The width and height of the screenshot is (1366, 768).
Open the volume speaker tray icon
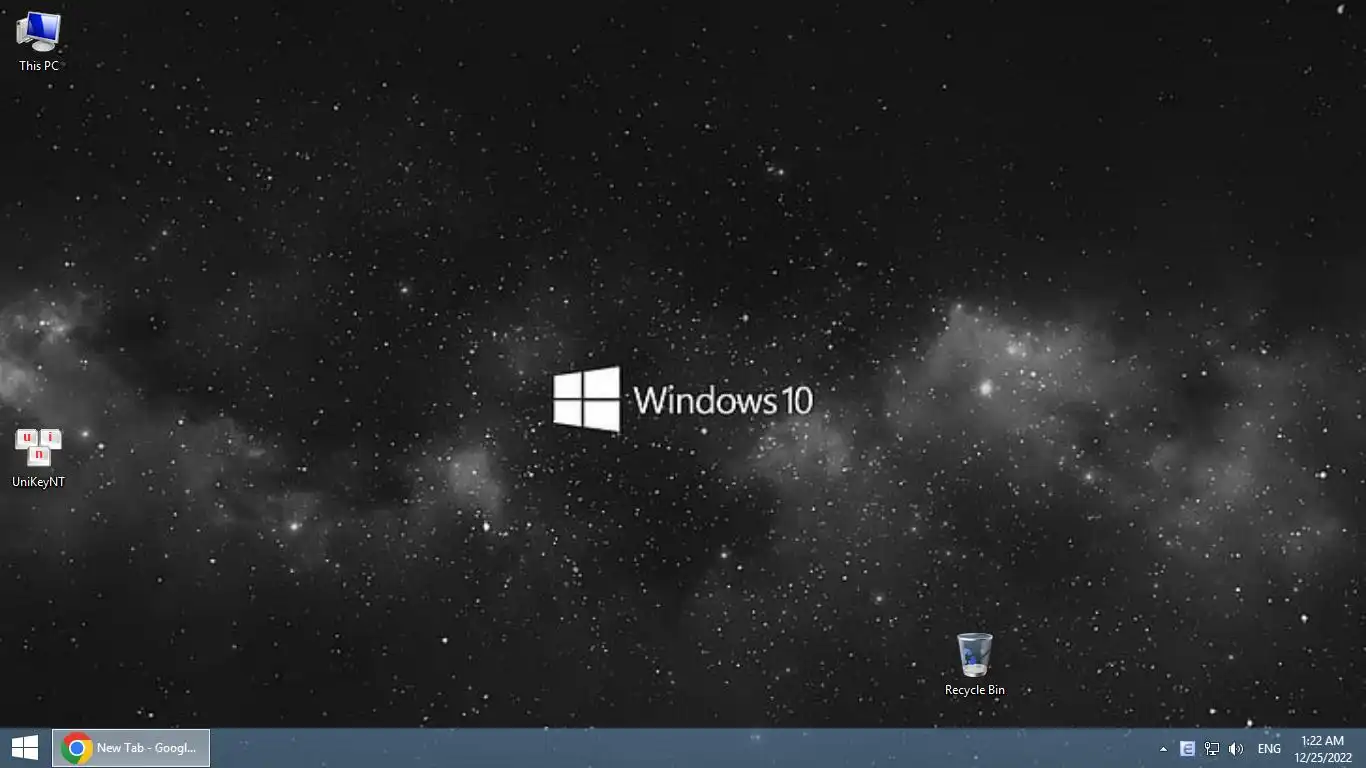point(1236,749)
